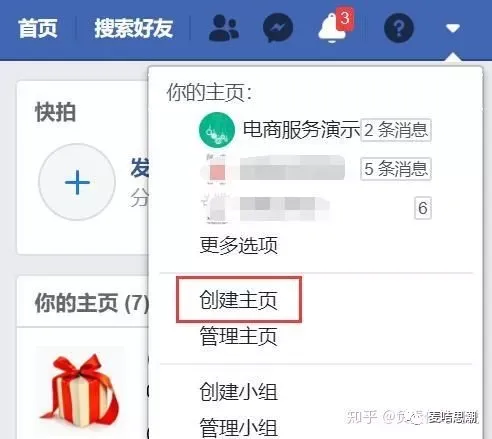Open the friend requests icon
Viewport: 492px width, 439px height.
224,28
